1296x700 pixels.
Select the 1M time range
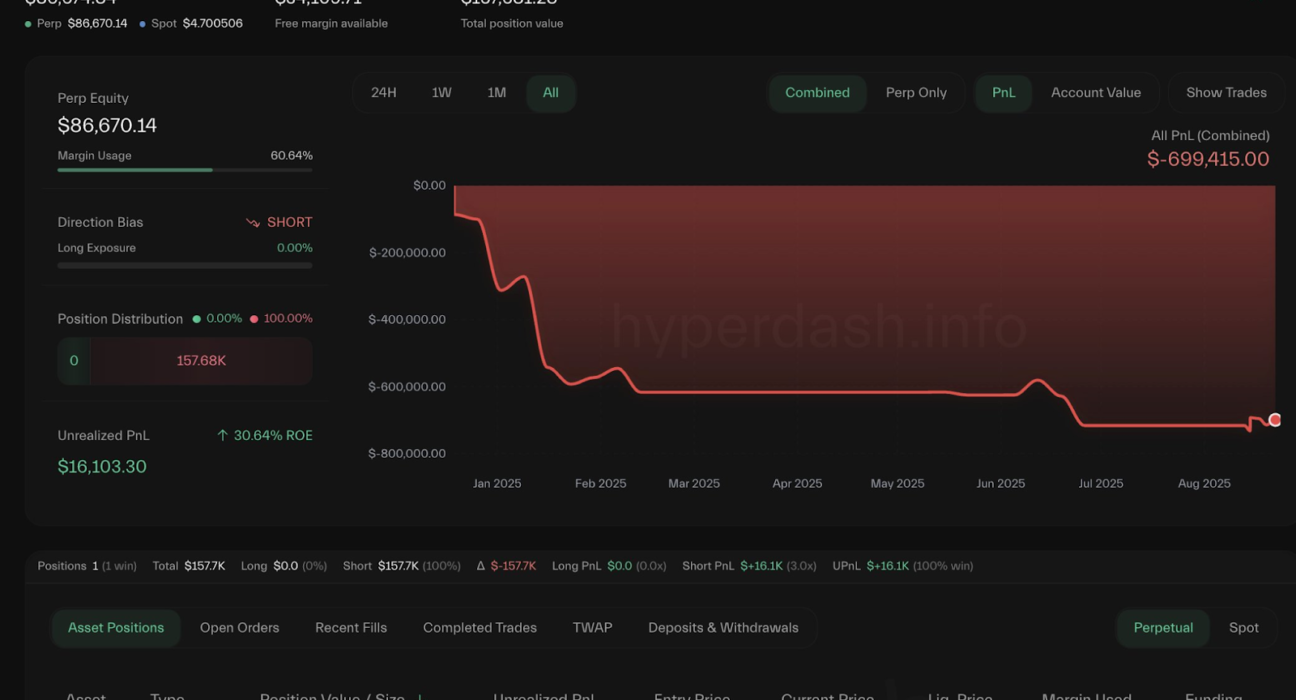pyautogui.click(x=497, y=93)
